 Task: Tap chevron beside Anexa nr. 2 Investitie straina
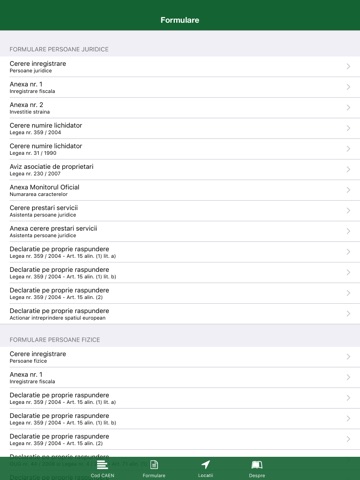348,108
